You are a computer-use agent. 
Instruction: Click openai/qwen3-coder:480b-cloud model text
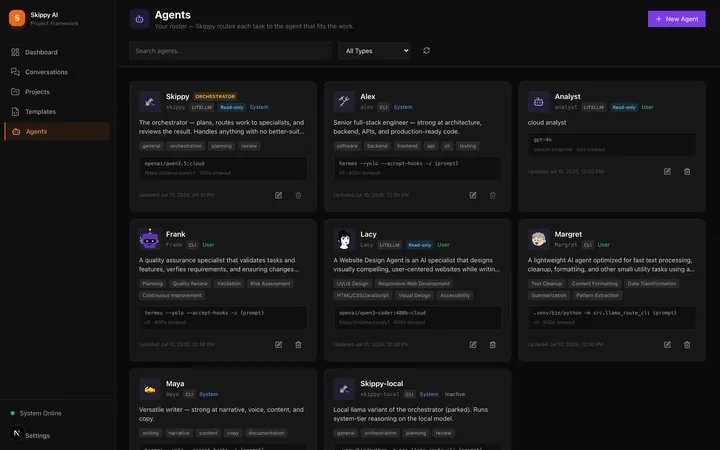click(382, 313)
